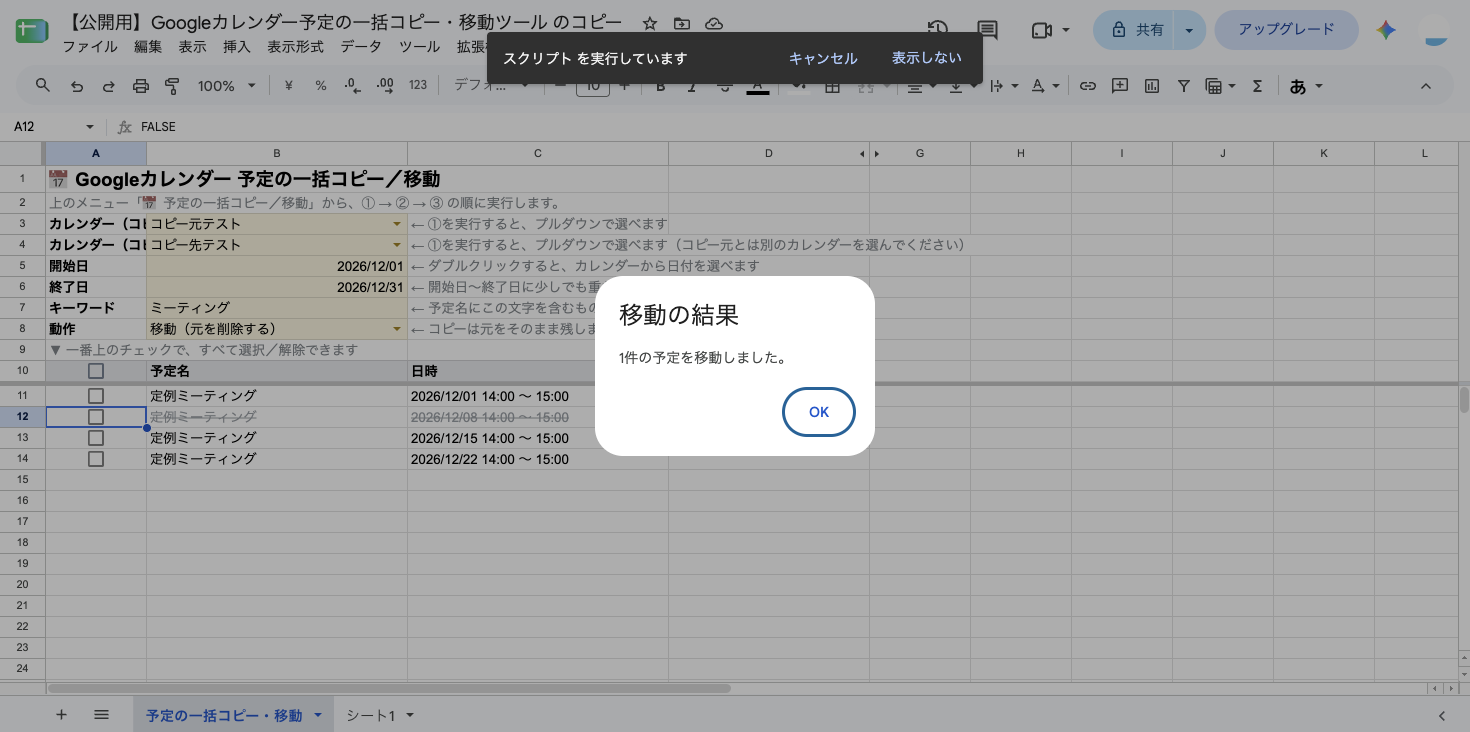Screen dimensions: 1470x732
Task: Start a Meet call icon
Action: point(1042,30)
